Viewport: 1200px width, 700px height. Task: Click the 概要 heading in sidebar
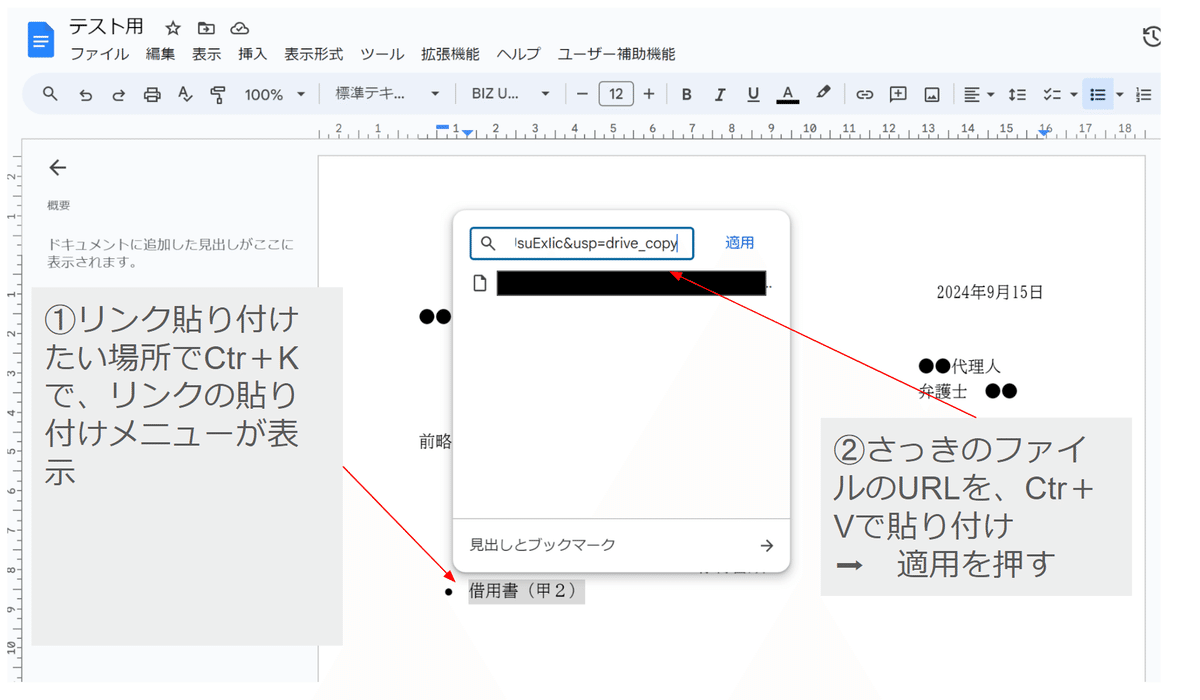pyautogui.click(x=59, y=205)
